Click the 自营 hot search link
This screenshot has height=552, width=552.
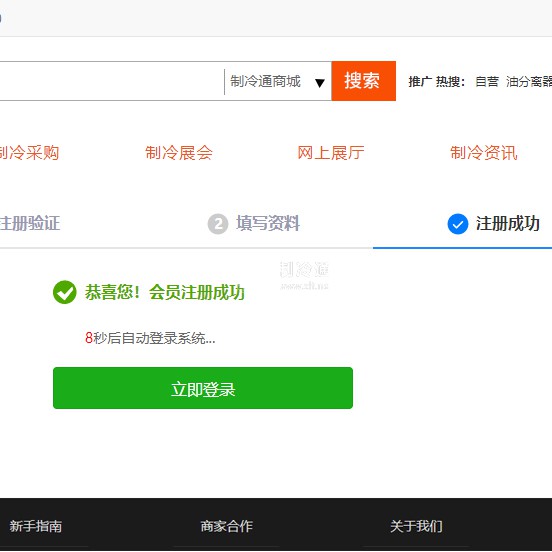click(x=487, y=82)
